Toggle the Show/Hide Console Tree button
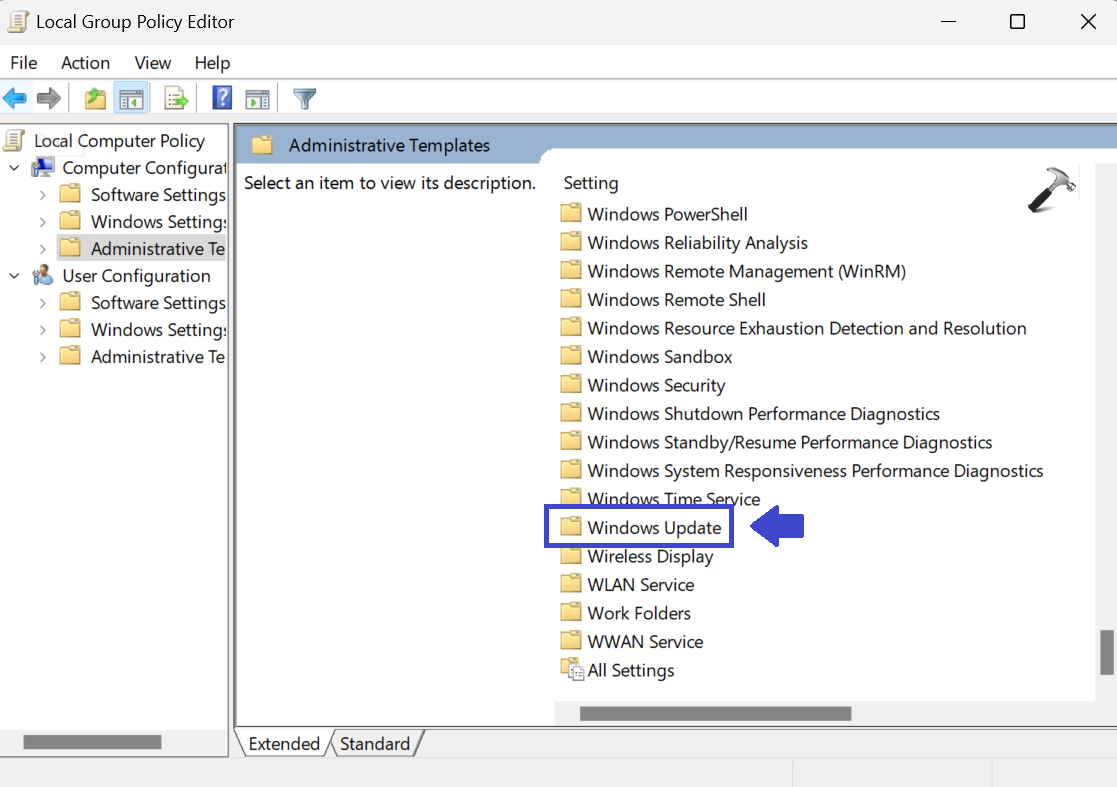Viewport: 1117px width, 787px height. point(131,98)
